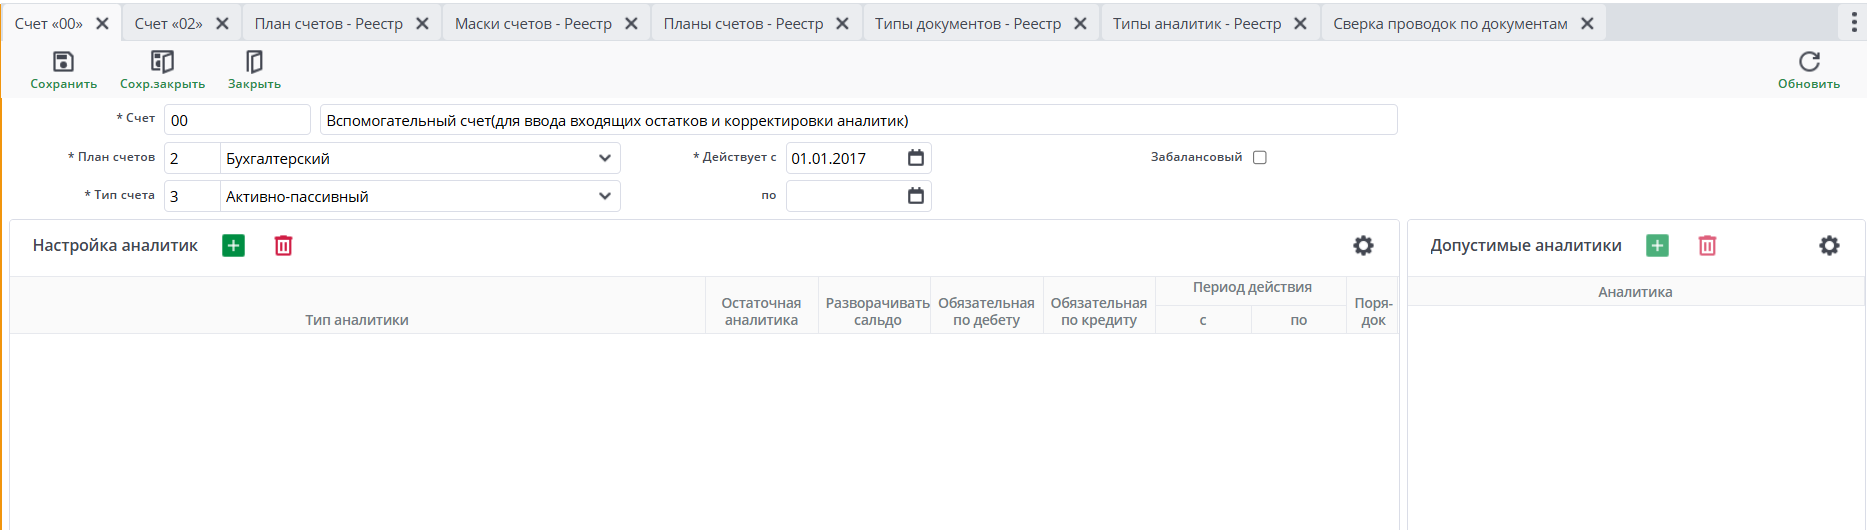Open calendar for Действует с date
The width and height of the screenshot is (1867, 530).
tap(915, 158)
